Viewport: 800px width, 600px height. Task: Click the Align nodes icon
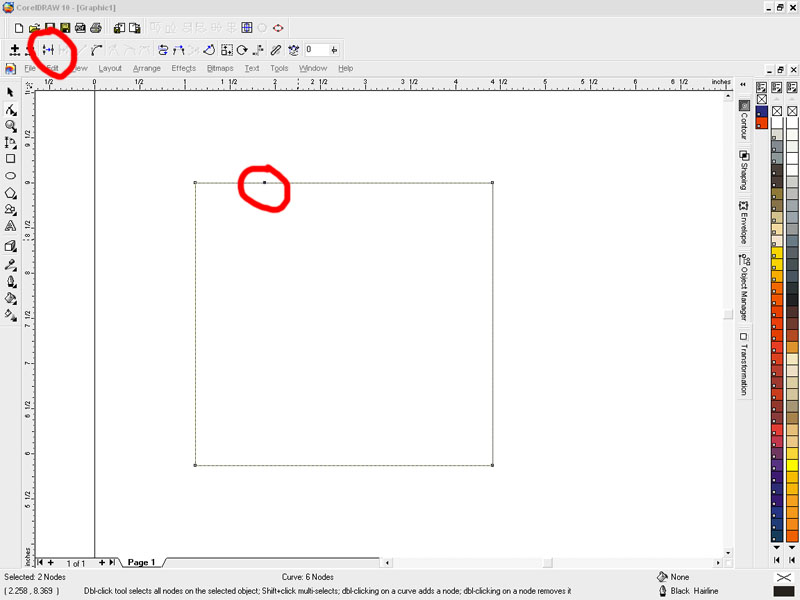[x=259, y=50]
